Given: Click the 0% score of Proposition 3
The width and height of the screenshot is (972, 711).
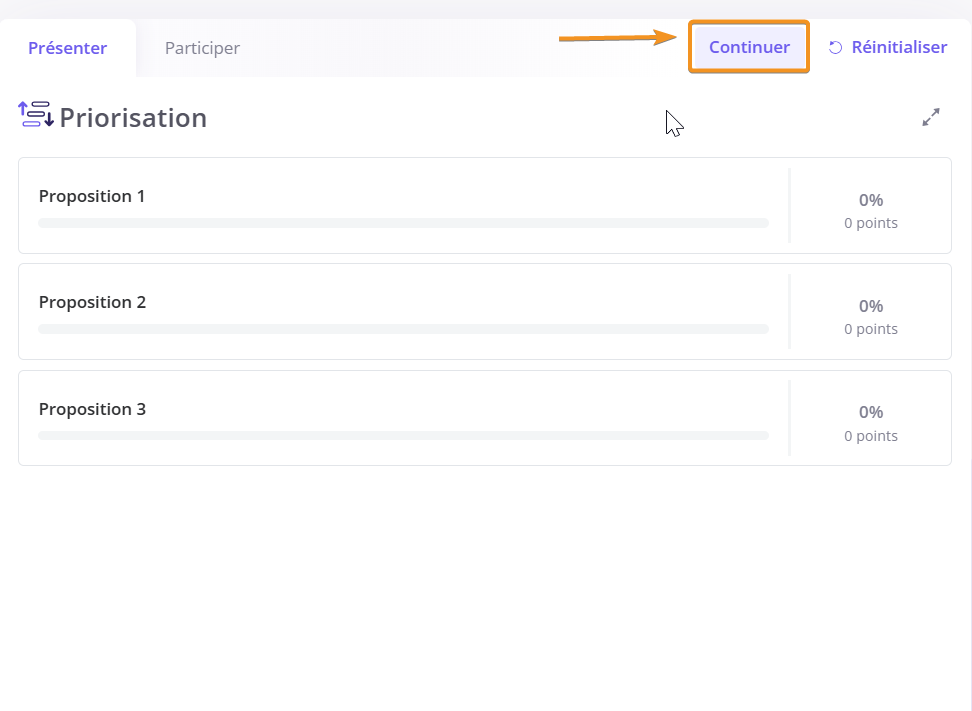Looking at the screenshot, I should coord(870,412).
